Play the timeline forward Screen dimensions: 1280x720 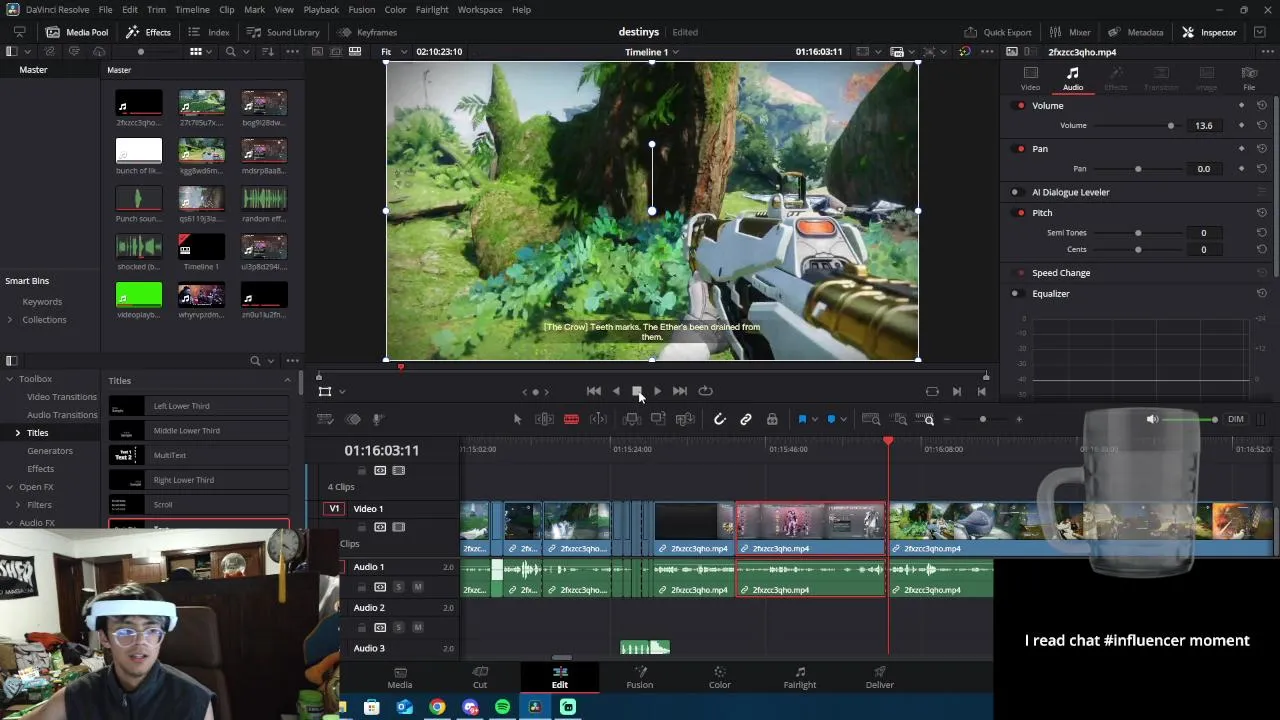[657, 392]
